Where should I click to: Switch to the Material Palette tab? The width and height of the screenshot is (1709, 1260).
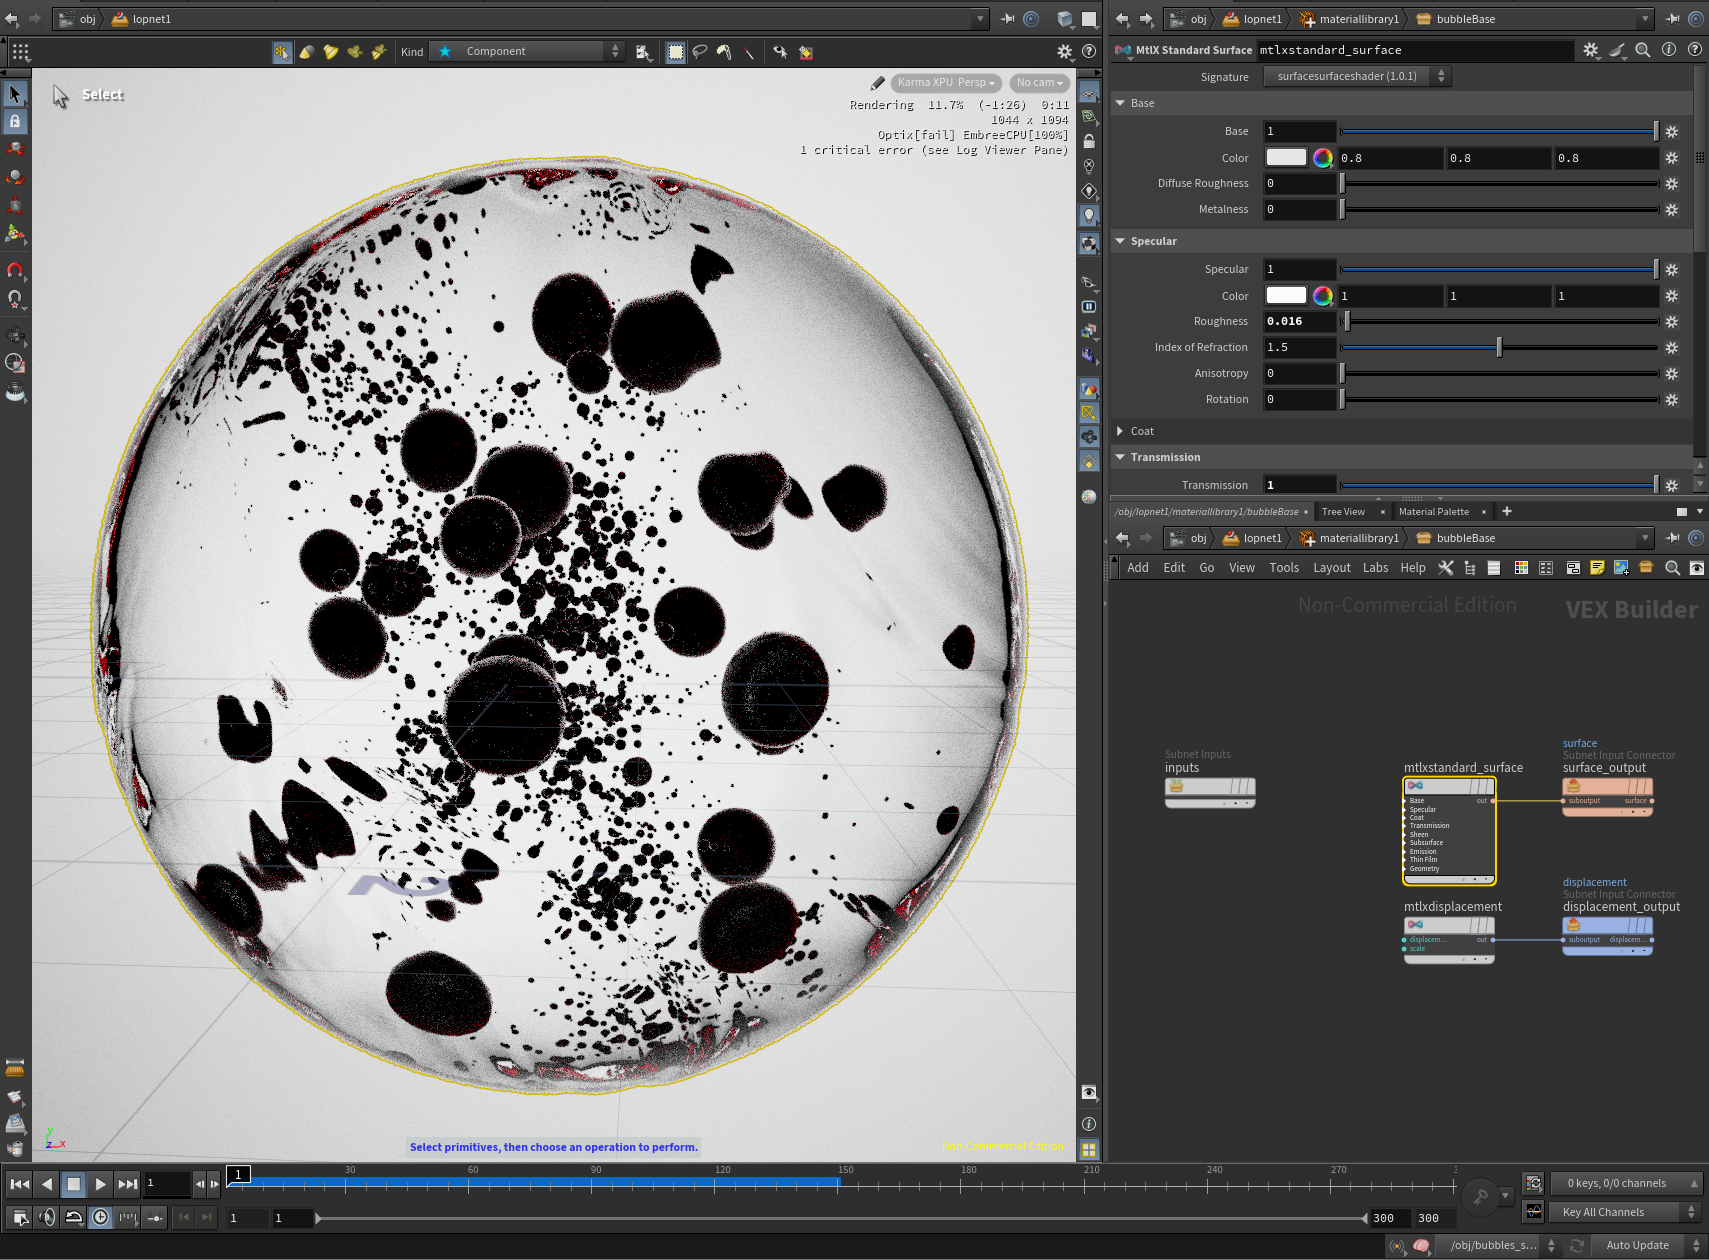tap(1433, 512)
